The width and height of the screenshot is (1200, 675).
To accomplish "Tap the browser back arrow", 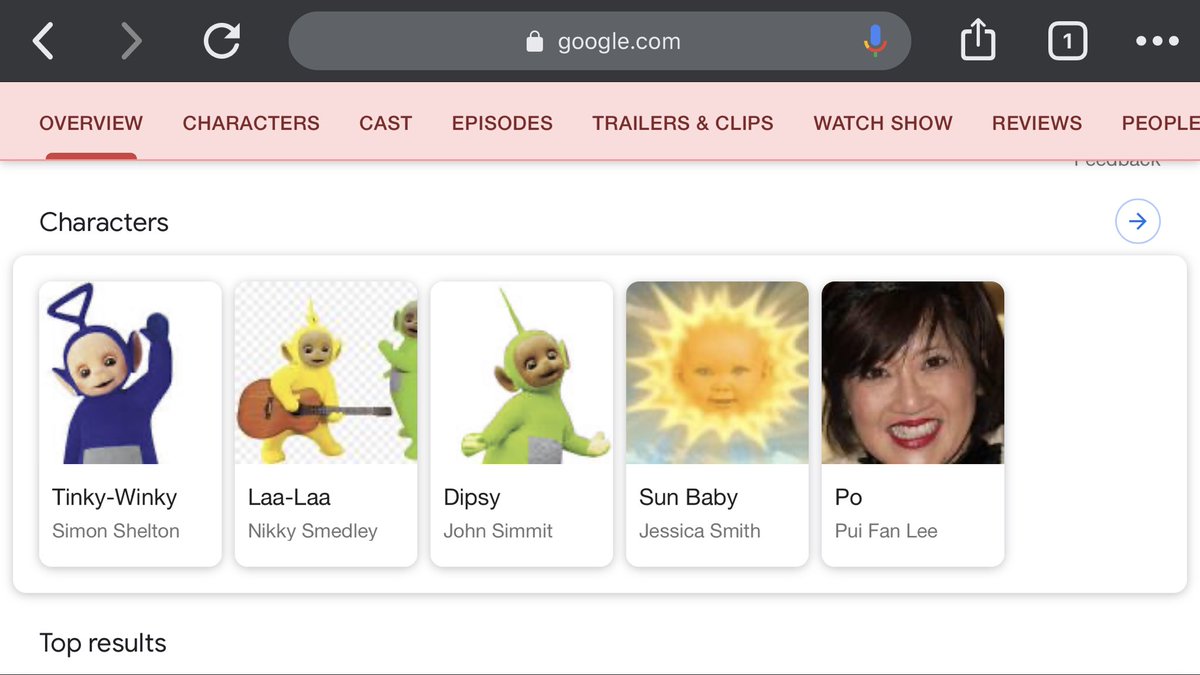I will click(42, 41).
